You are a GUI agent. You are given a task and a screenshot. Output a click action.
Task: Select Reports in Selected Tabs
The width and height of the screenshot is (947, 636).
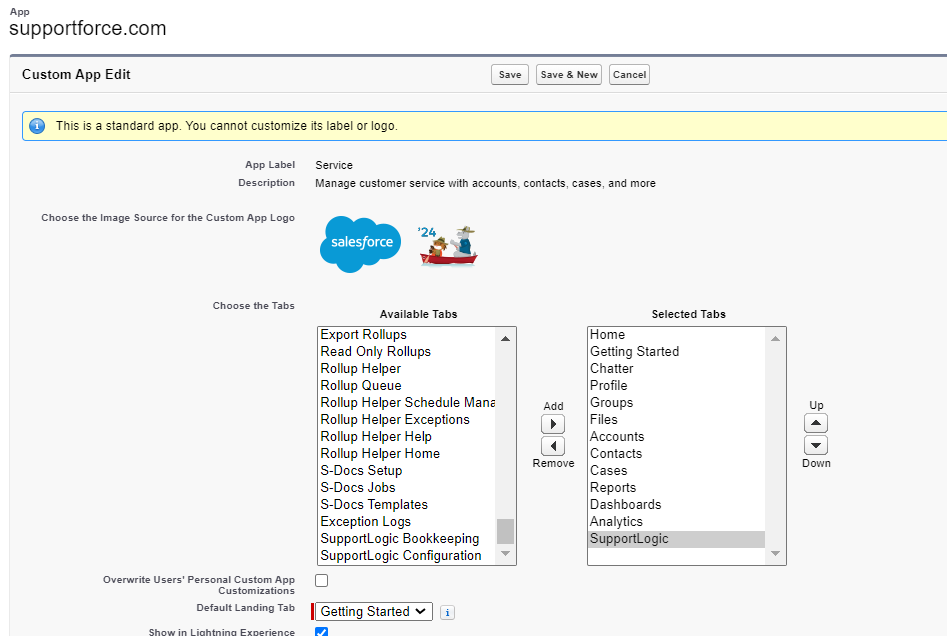(x=676, y=487)
